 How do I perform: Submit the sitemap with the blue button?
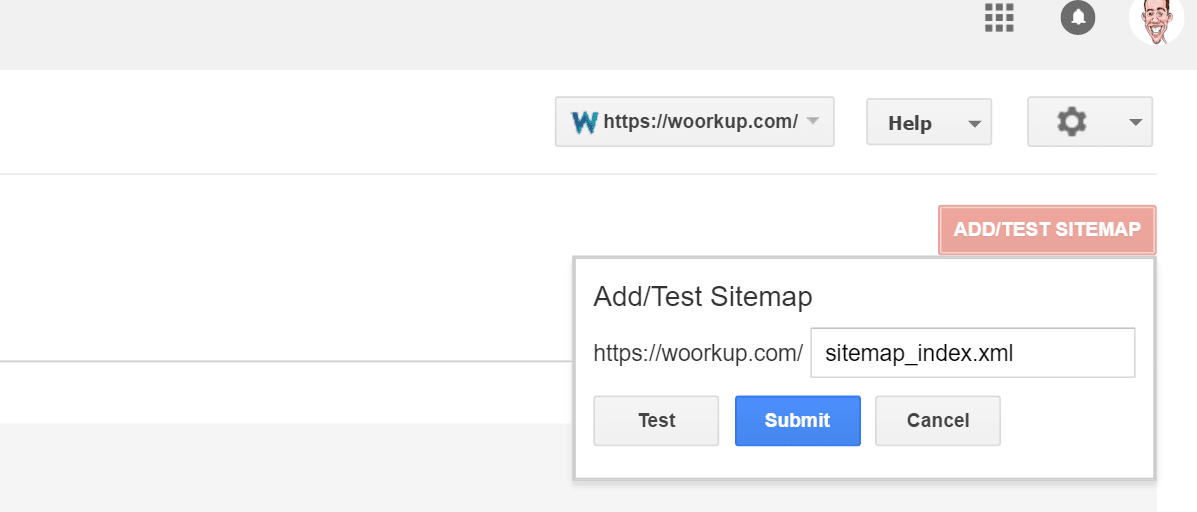point(797,420)
